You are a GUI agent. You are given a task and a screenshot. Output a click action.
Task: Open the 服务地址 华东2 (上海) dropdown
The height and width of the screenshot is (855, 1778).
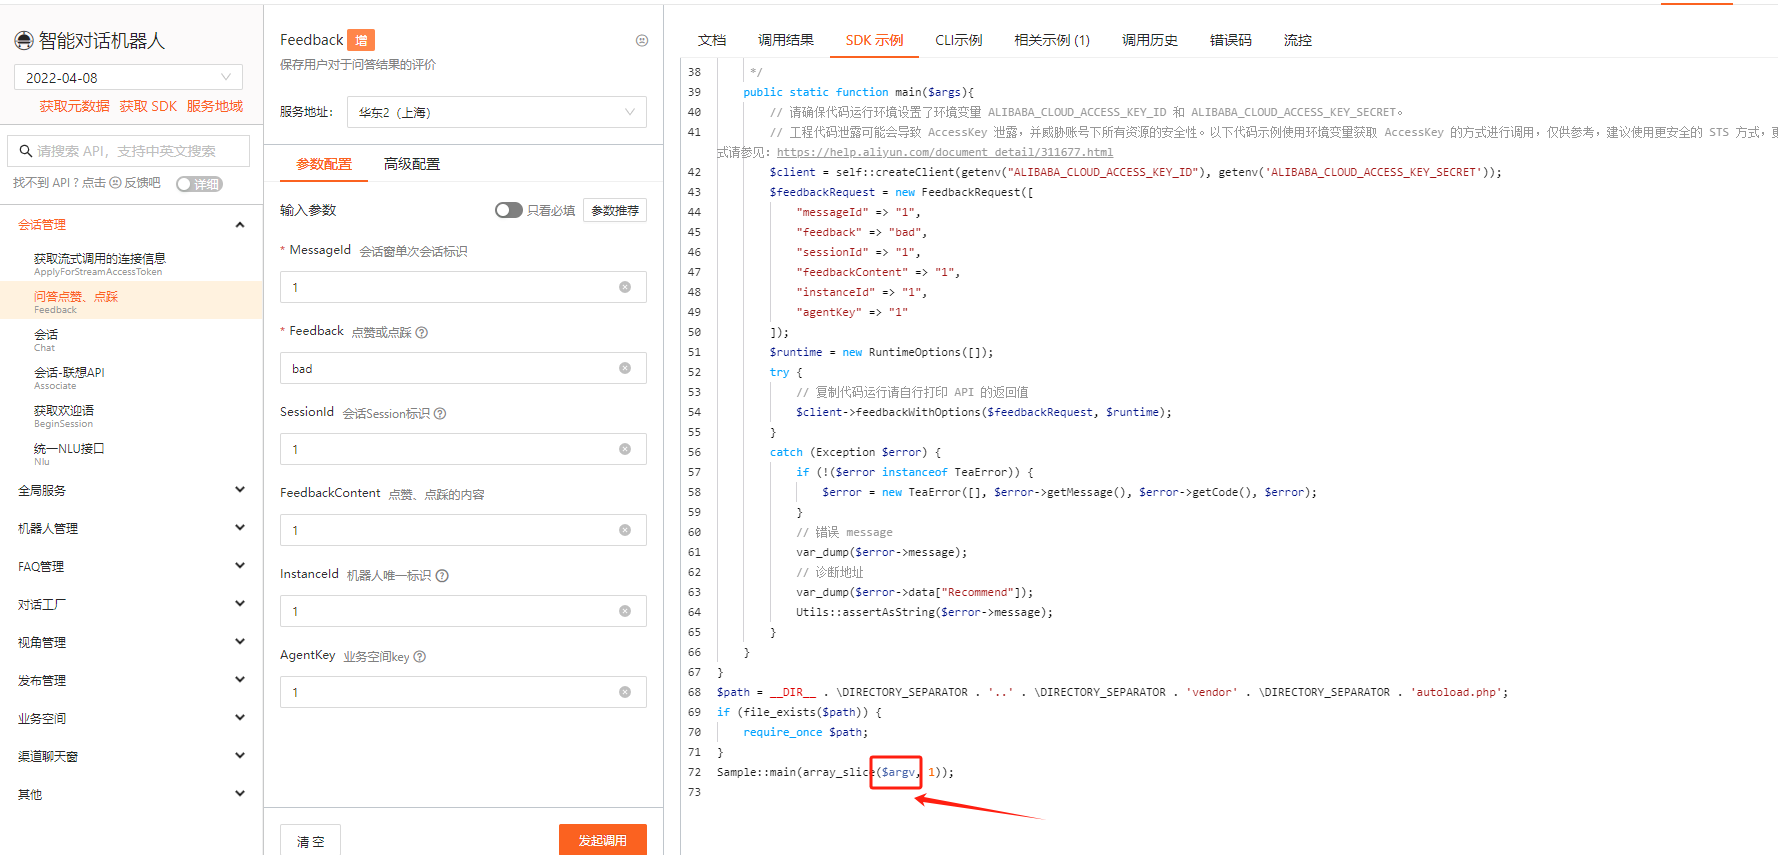pos(497,112)
